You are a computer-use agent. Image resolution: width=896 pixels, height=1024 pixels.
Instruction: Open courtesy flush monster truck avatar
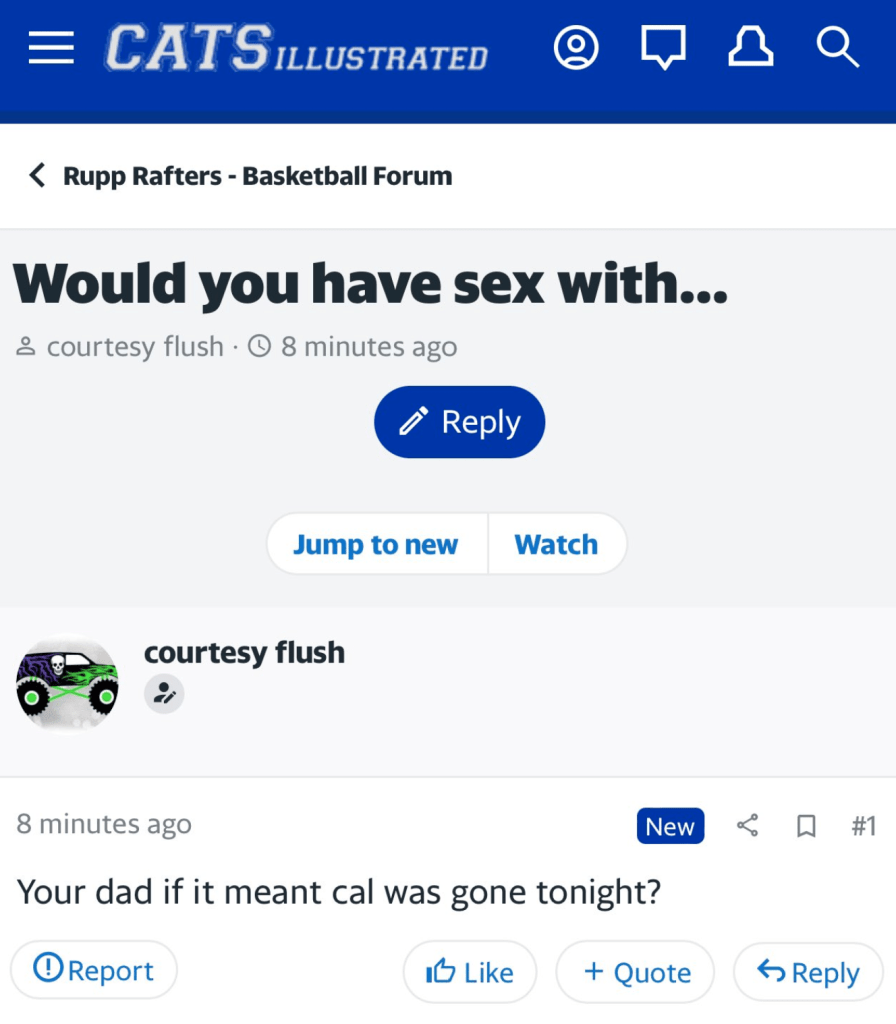point(67,682)
